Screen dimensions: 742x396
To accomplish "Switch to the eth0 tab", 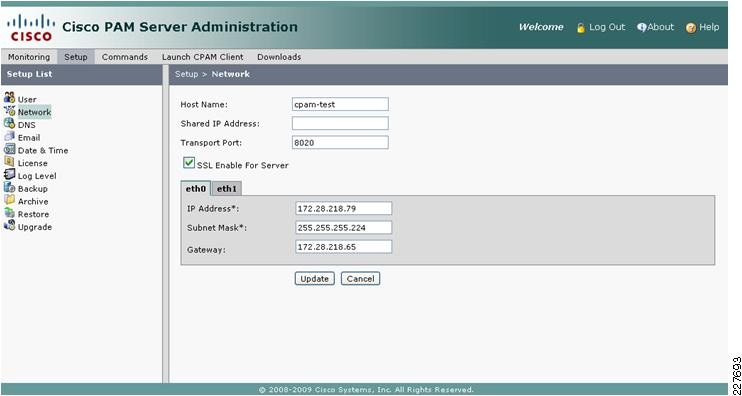I will 196,189.
